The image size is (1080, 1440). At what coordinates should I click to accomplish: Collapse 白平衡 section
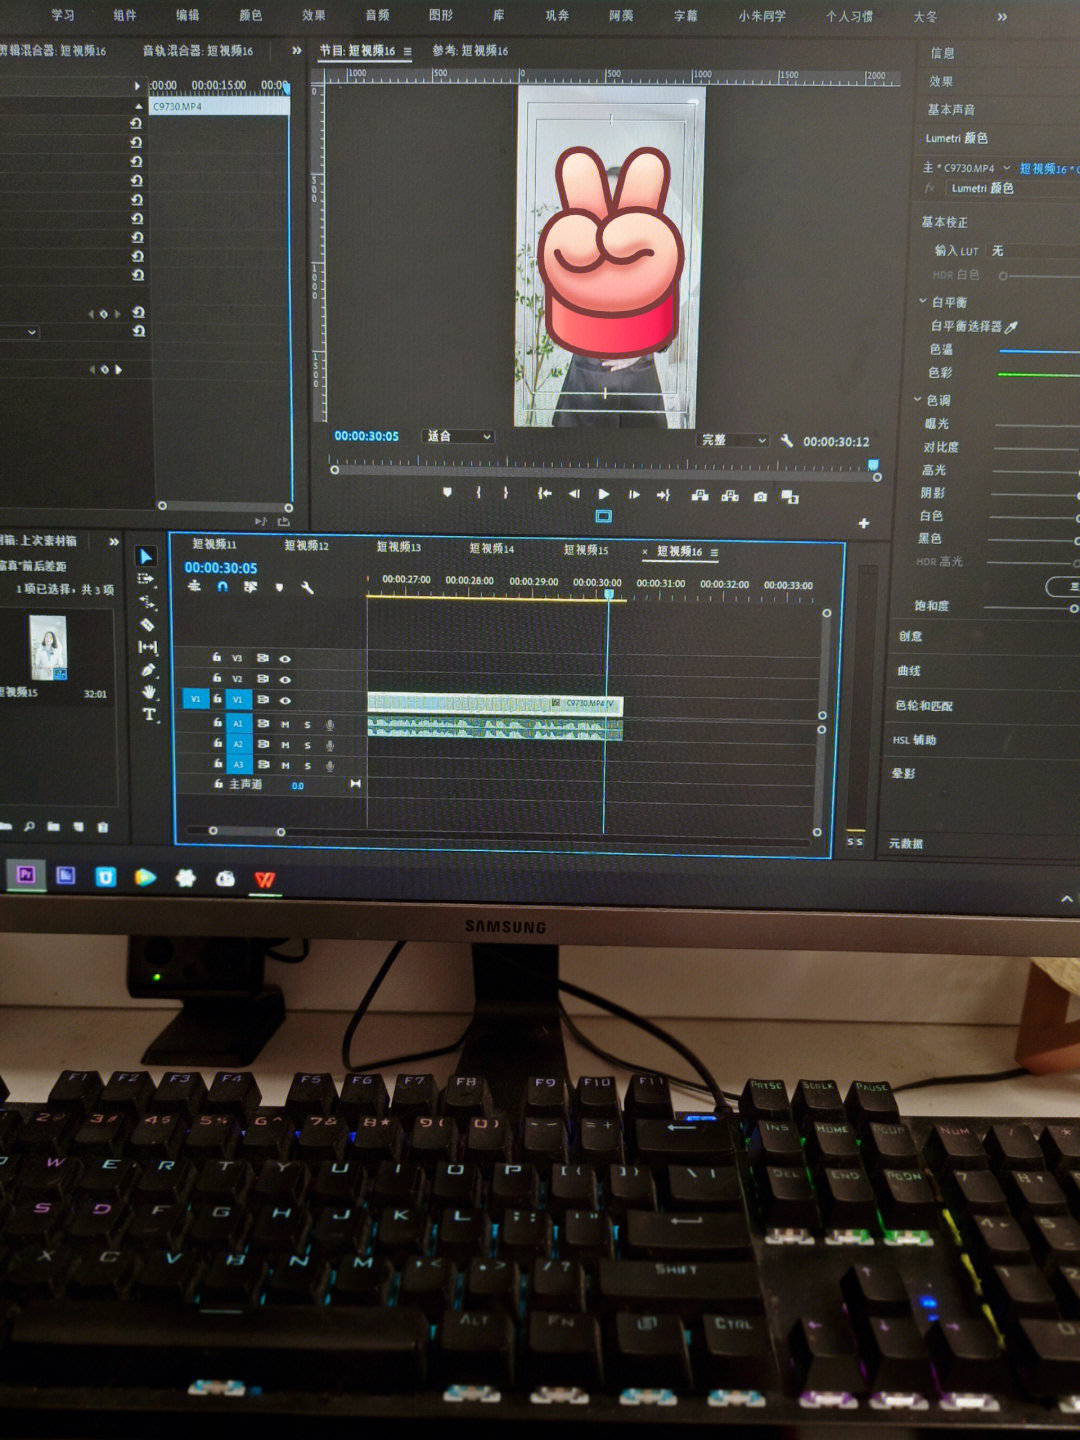923,301
